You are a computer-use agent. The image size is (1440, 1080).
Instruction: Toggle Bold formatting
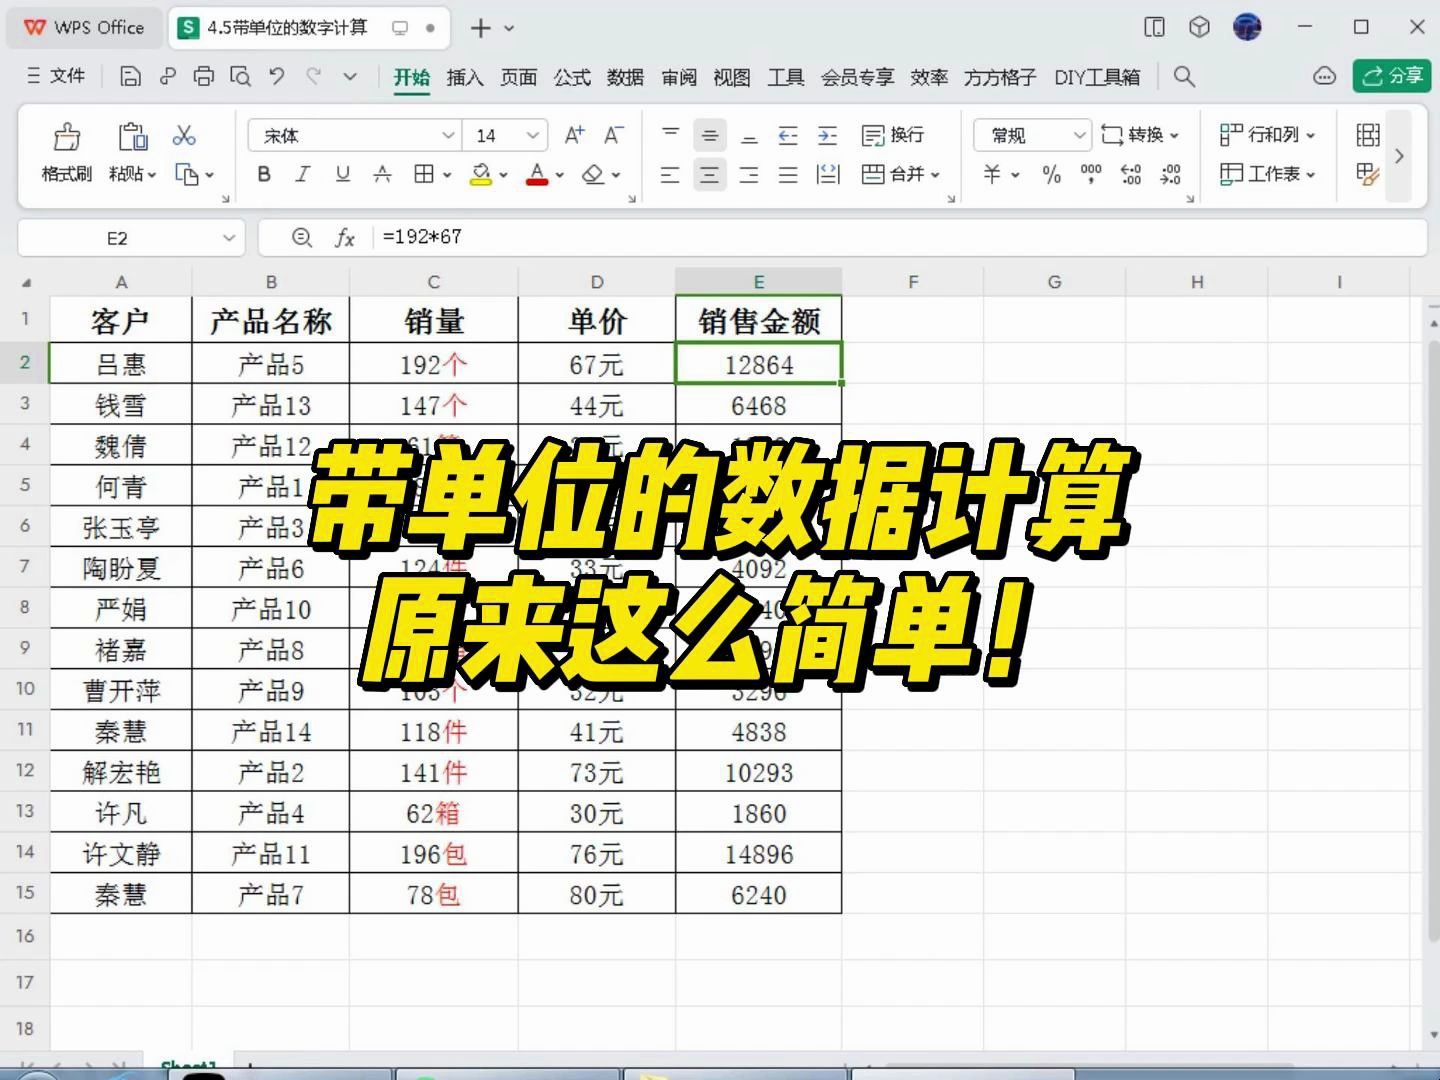264,174
